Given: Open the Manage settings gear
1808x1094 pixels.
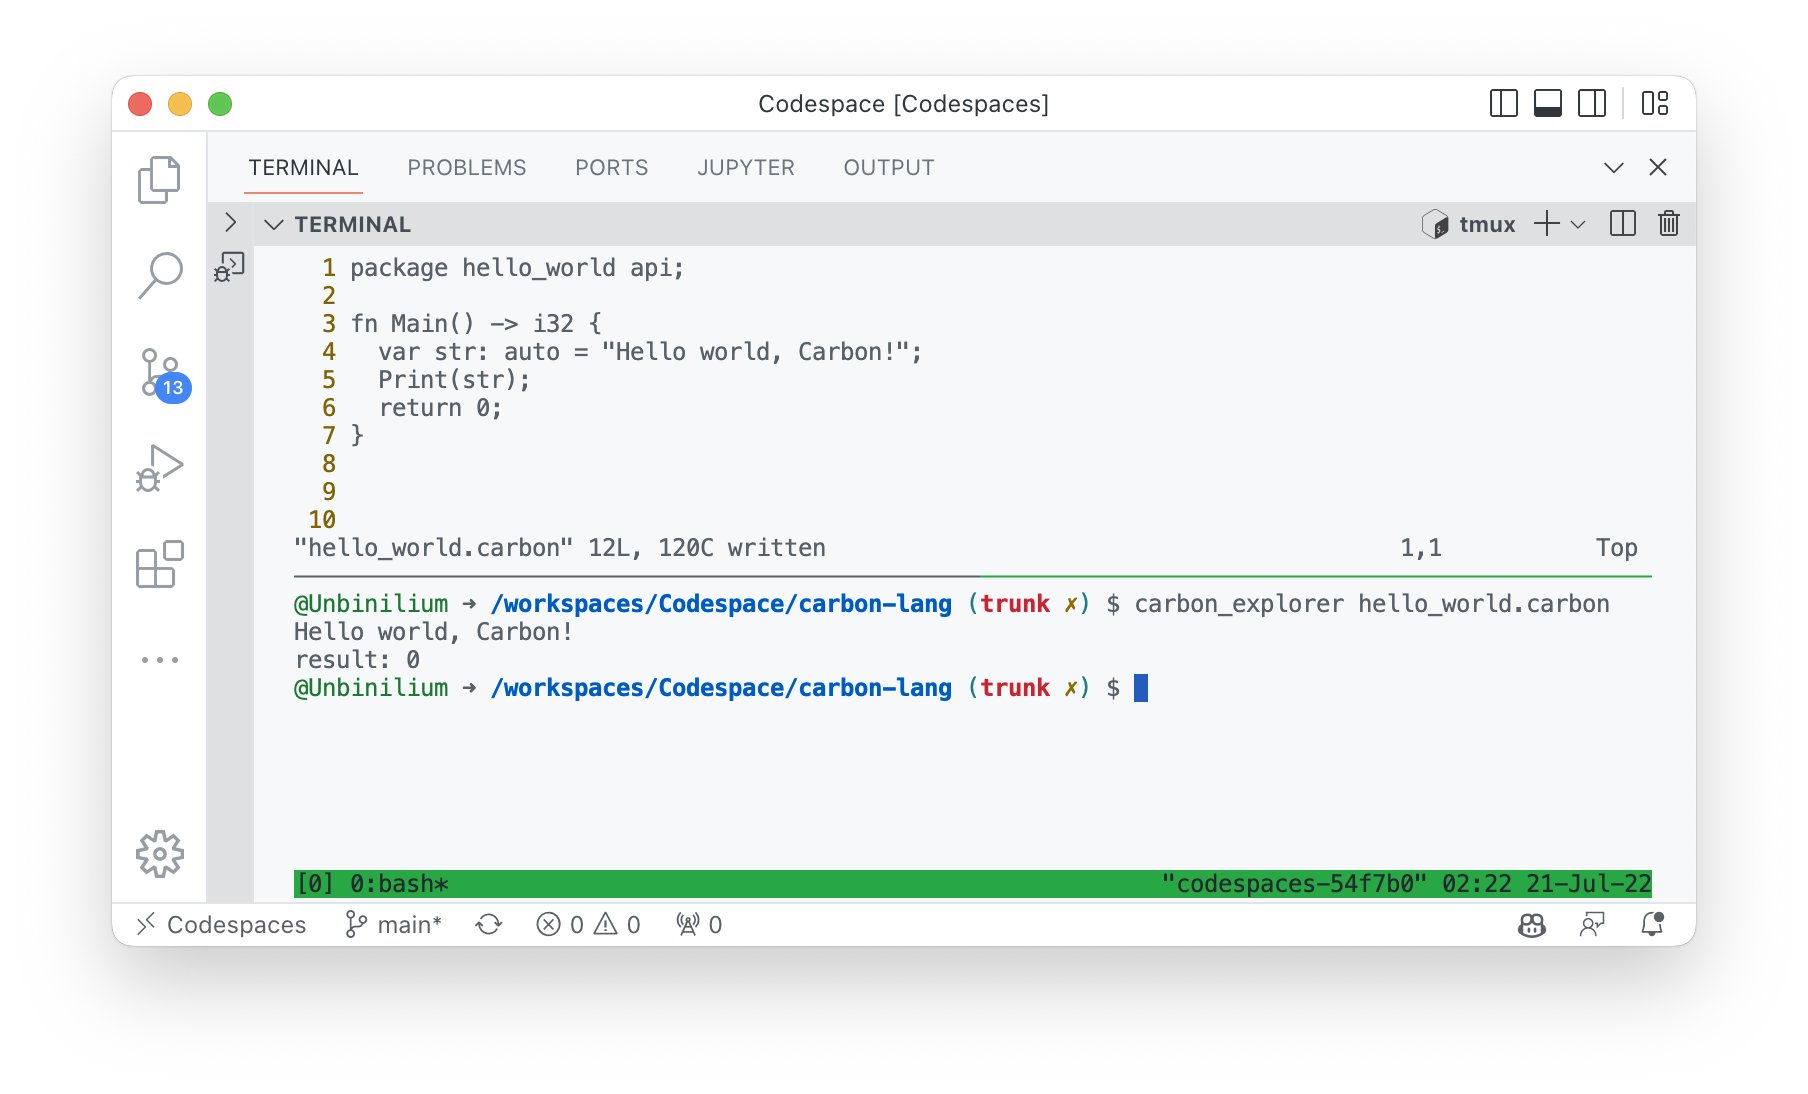Looking at the screenshot, I should [x=160, y=854].
